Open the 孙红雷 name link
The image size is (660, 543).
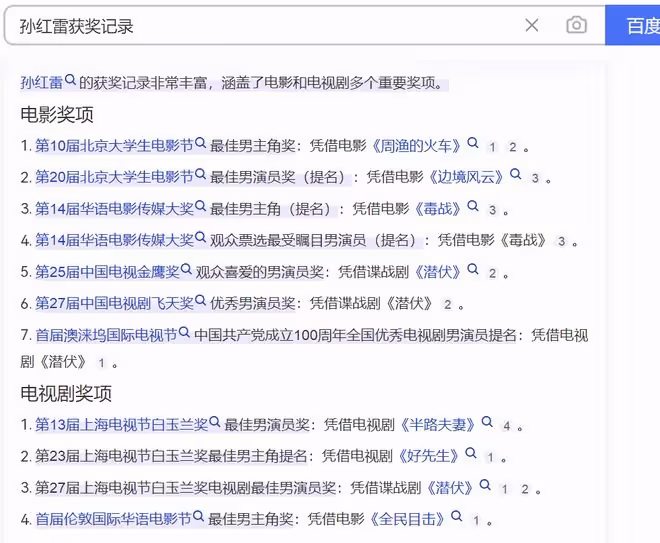point(42,82)
